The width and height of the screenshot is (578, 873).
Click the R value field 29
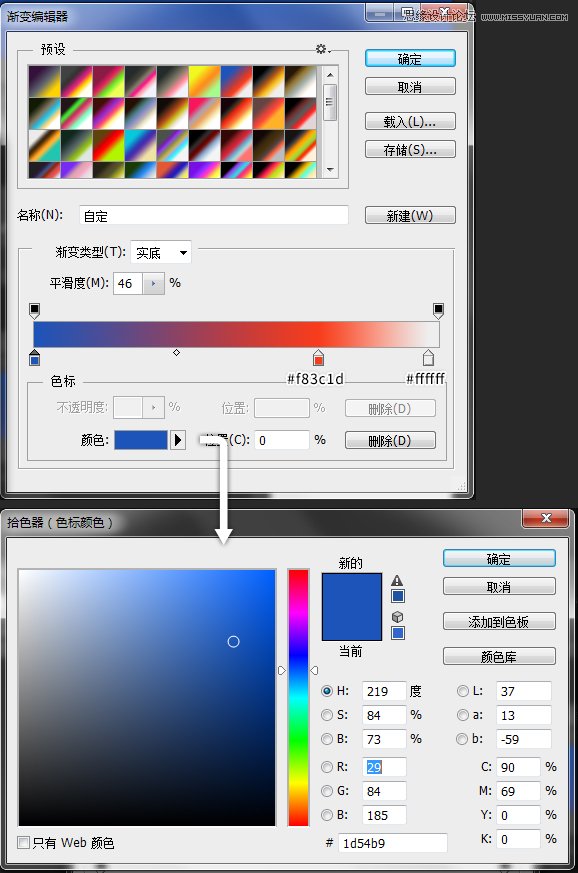(x=384, y=767)
